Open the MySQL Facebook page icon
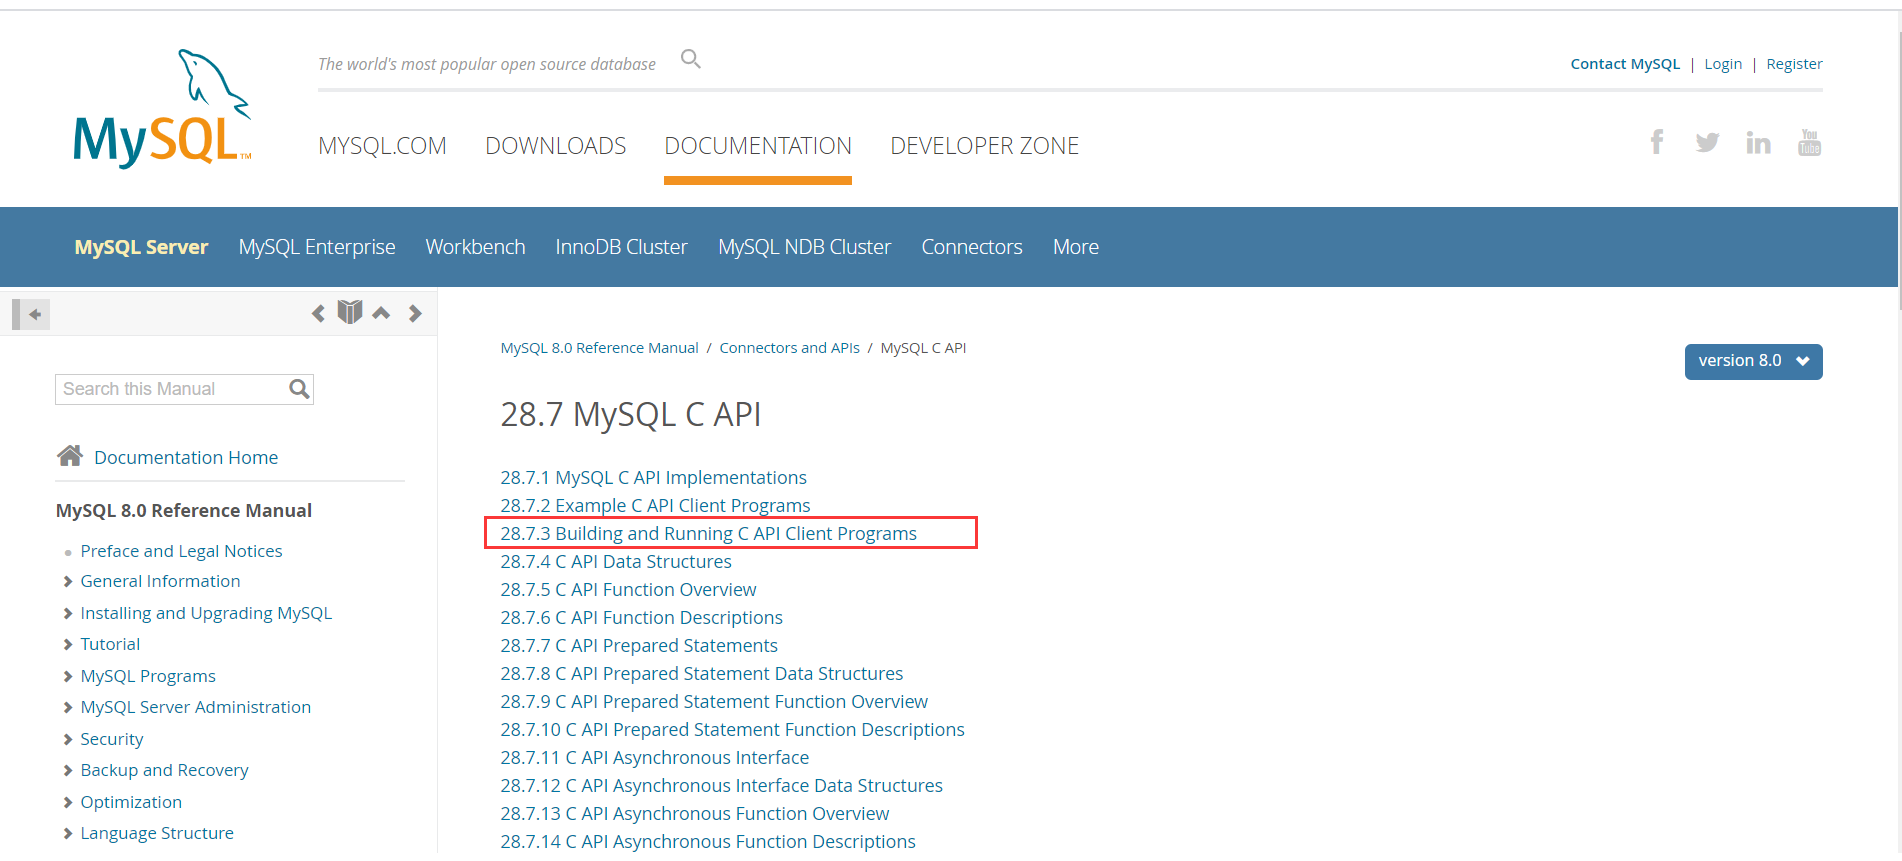This screenshot has width=1902, height=861. (1657, 142)
